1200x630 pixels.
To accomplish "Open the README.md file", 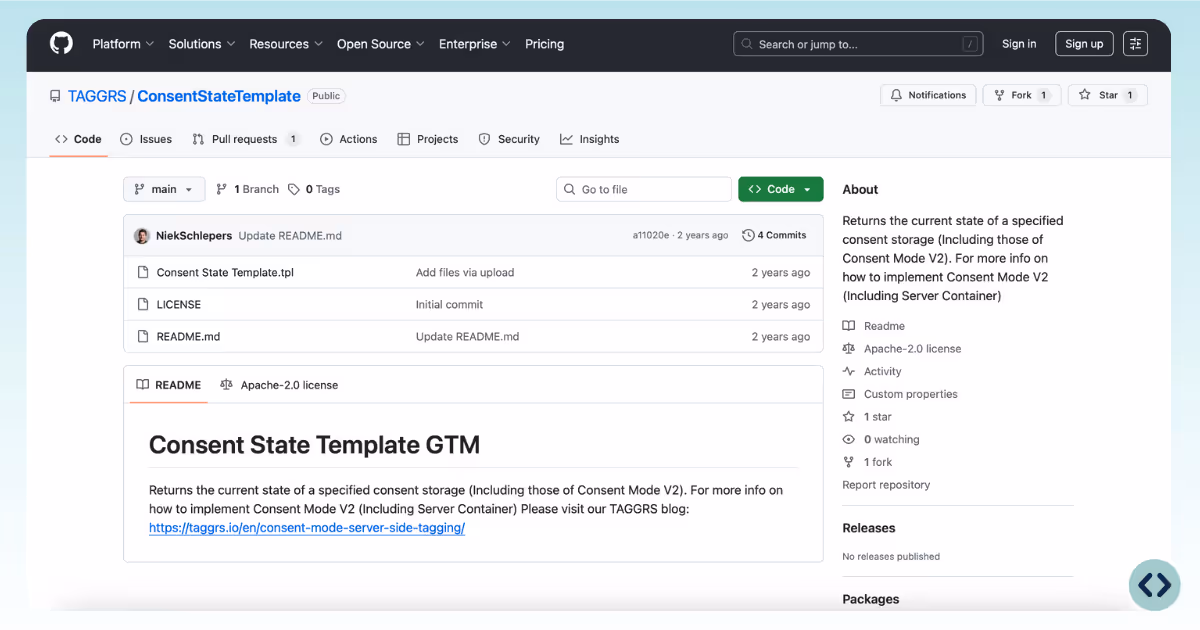I will (x=188, y=336).
